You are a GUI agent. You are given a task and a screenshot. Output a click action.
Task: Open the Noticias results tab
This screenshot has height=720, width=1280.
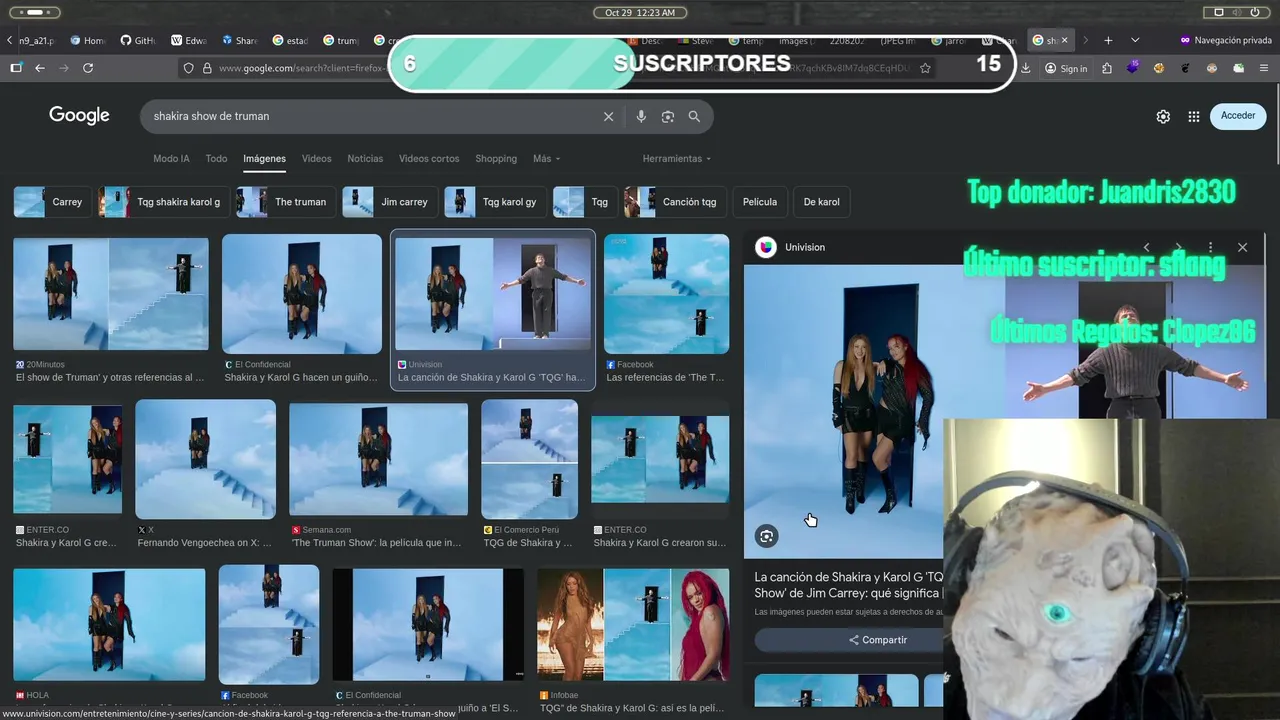click(365, 158)
